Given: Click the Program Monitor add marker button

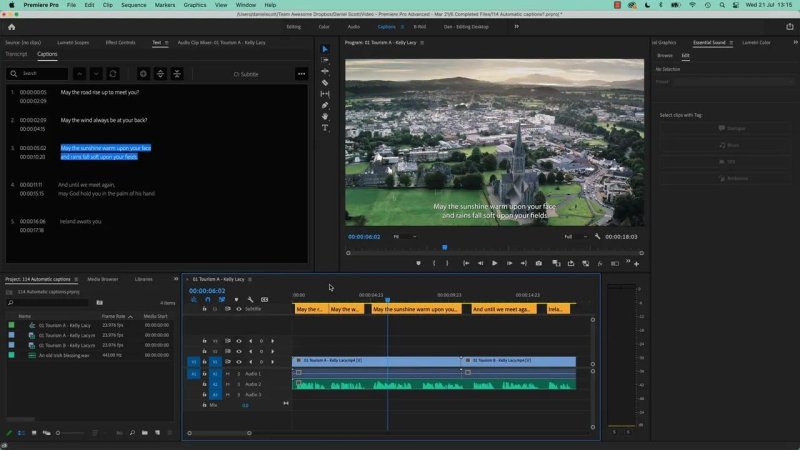Looking at the screenshot, I should [x=418, y=263].
